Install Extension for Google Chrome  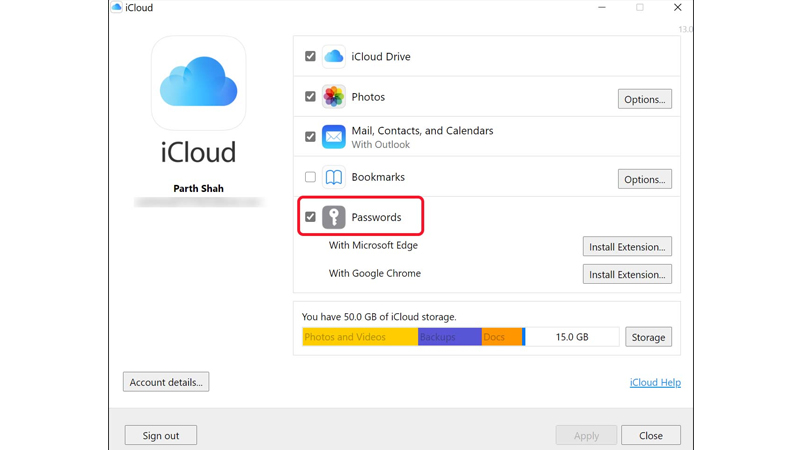627,274
